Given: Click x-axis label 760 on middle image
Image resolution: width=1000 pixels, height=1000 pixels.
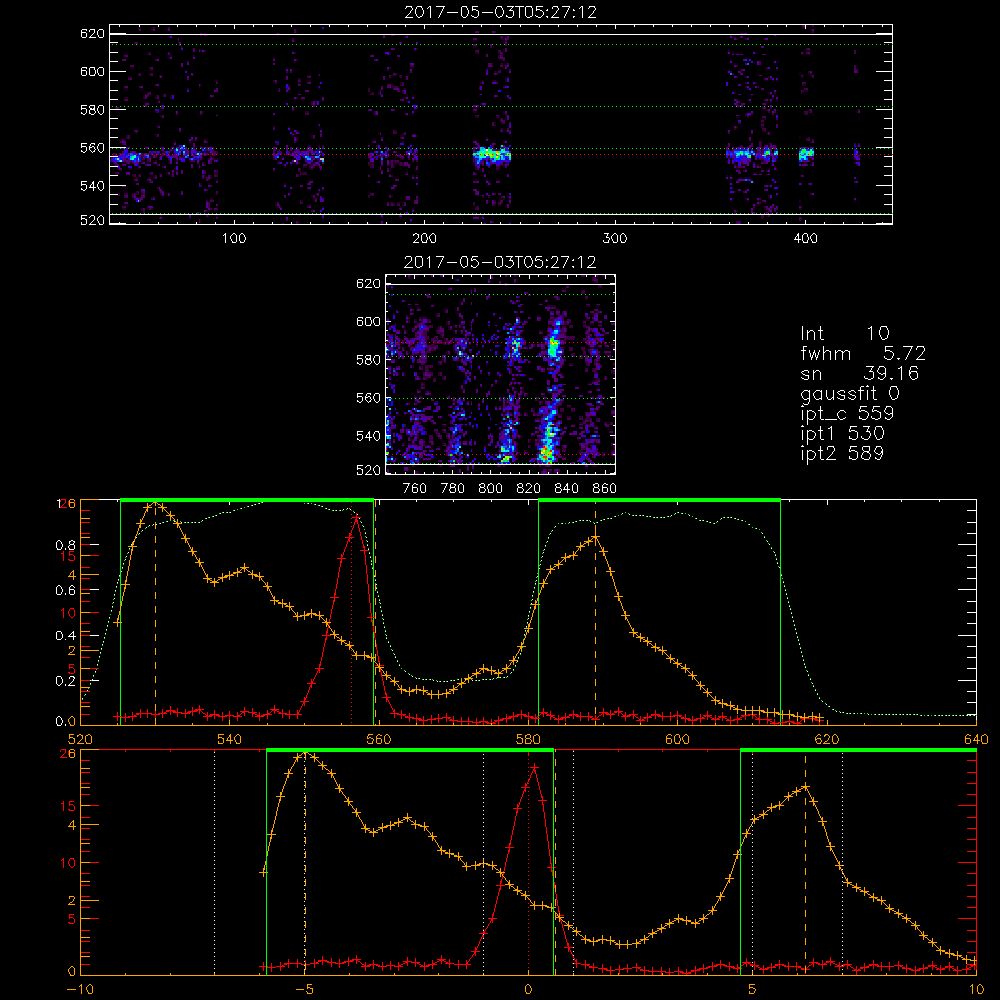Looking at the screenshot, I should [415, 489].
